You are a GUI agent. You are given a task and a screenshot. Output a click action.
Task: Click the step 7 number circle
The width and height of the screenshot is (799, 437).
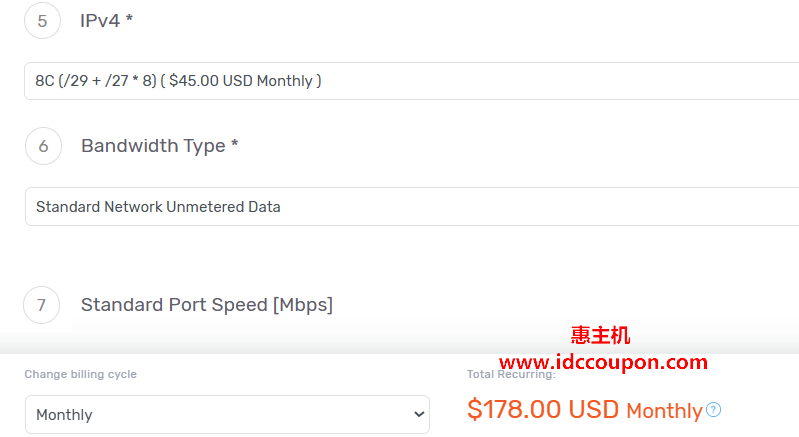(x=41, y=305)
